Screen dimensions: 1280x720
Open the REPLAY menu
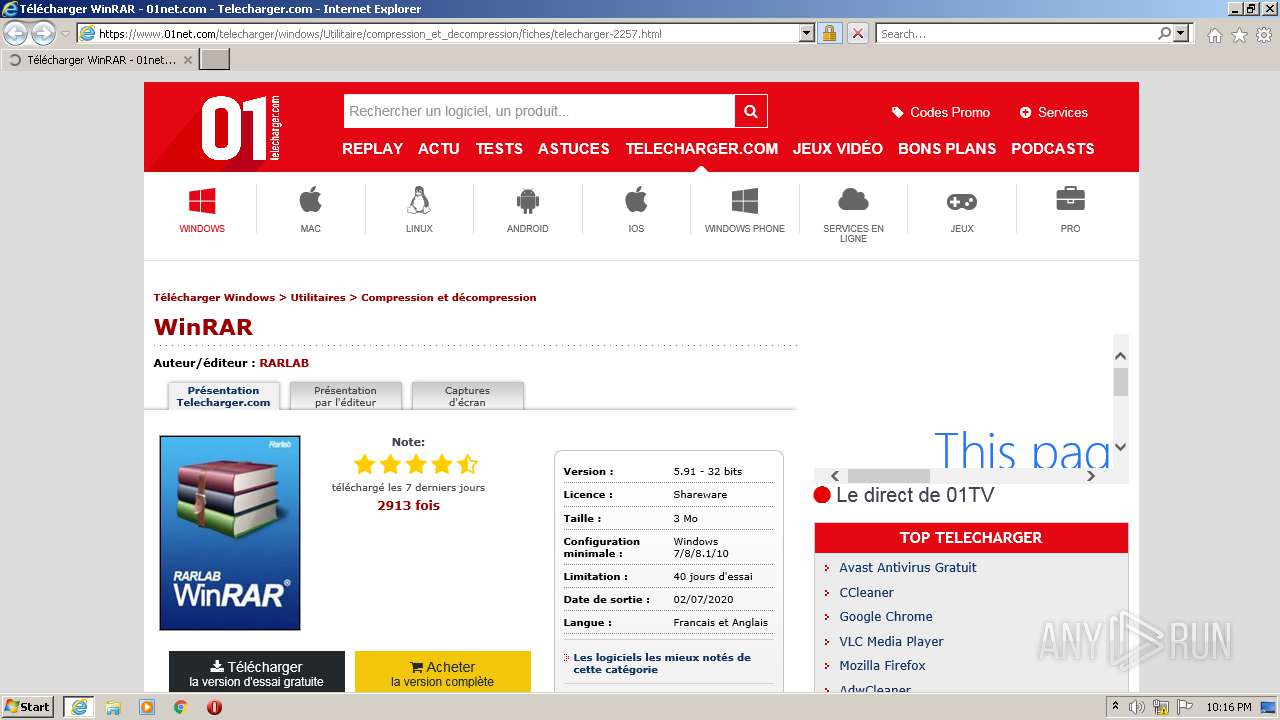tap(372, 148)
